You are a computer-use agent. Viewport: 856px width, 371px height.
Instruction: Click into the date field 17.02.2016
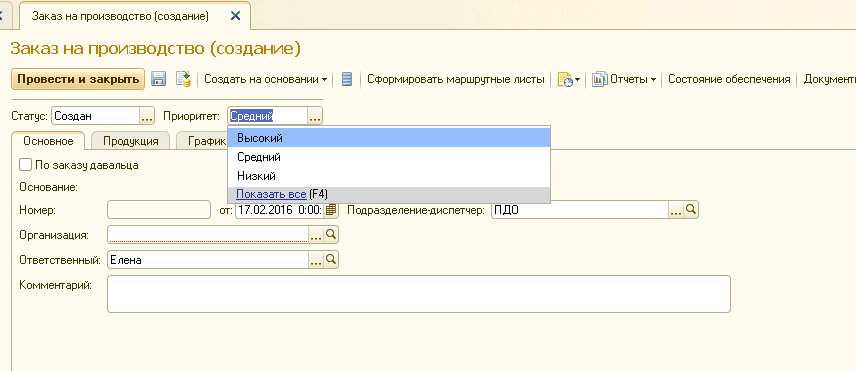280,210
